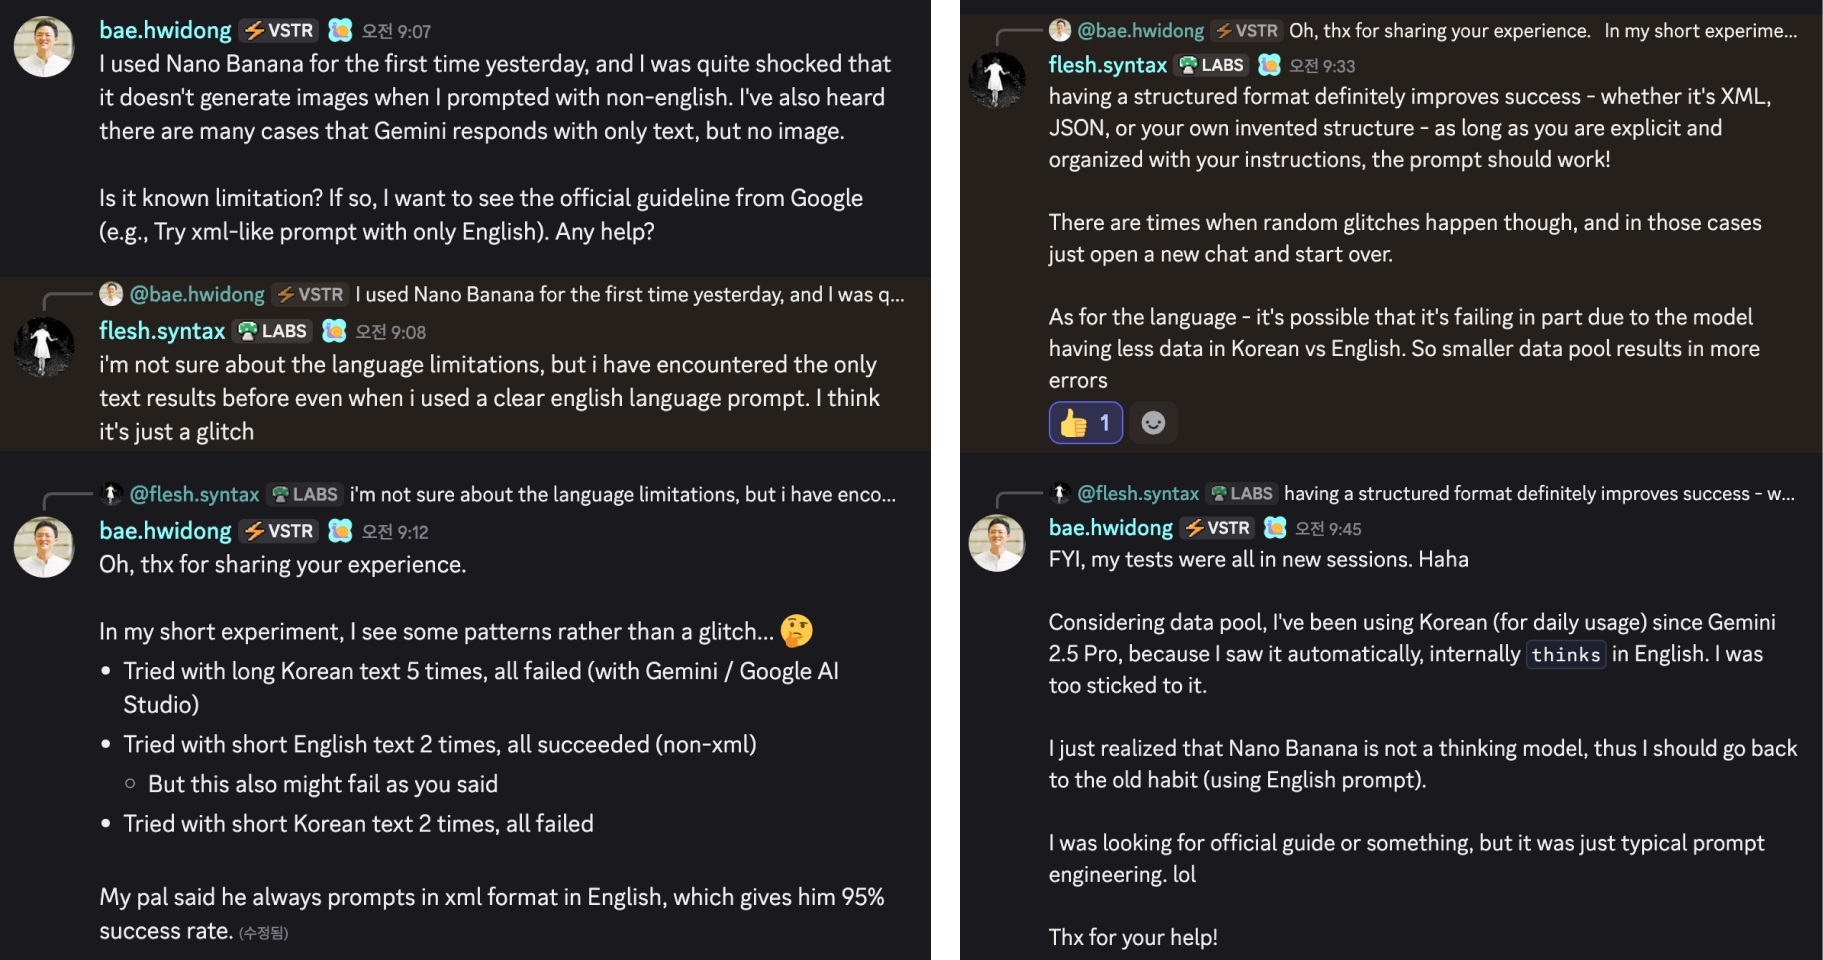Click the 오전 9:12 timestamp
The width and height of the screenshot is (1823, 960).
tap(395, 532)
